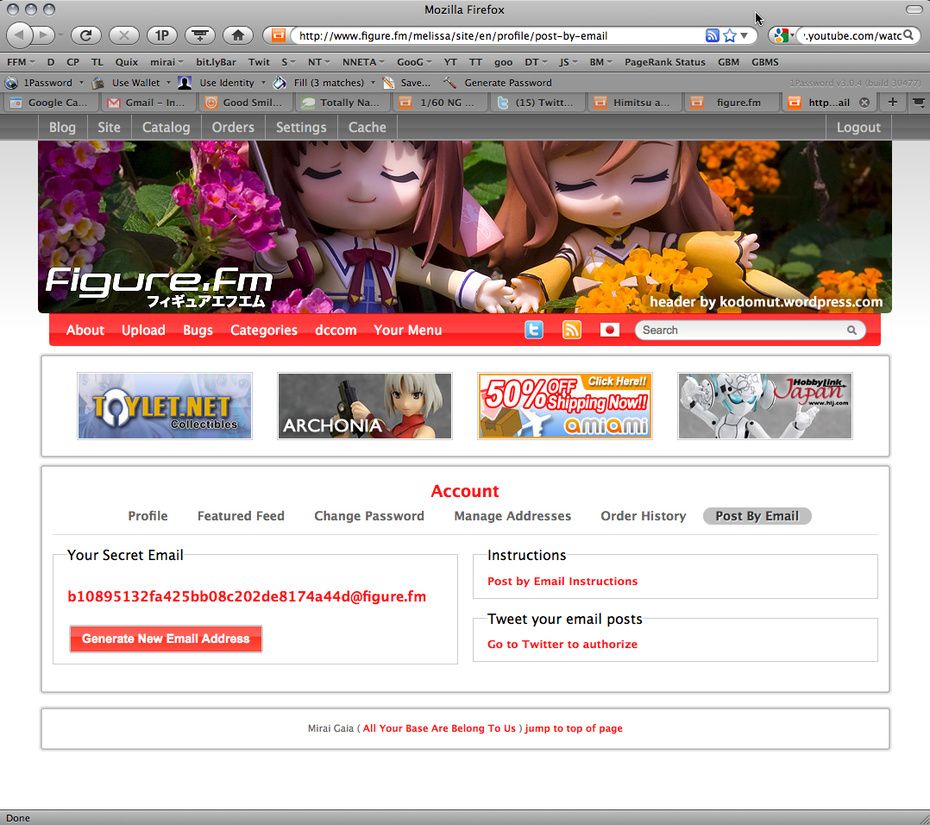Screen dimensions: 930x825
Task: Open the mirai bookmarks folder dropdown
Action: click(x=166, y=62)
